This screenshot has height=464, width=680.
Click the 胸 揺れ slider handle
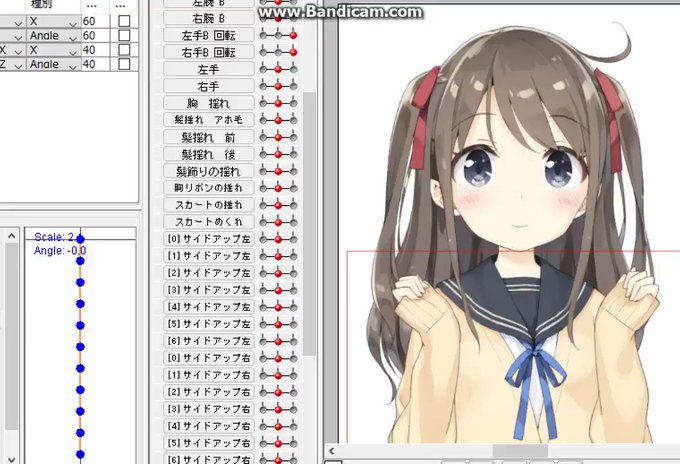278,103
